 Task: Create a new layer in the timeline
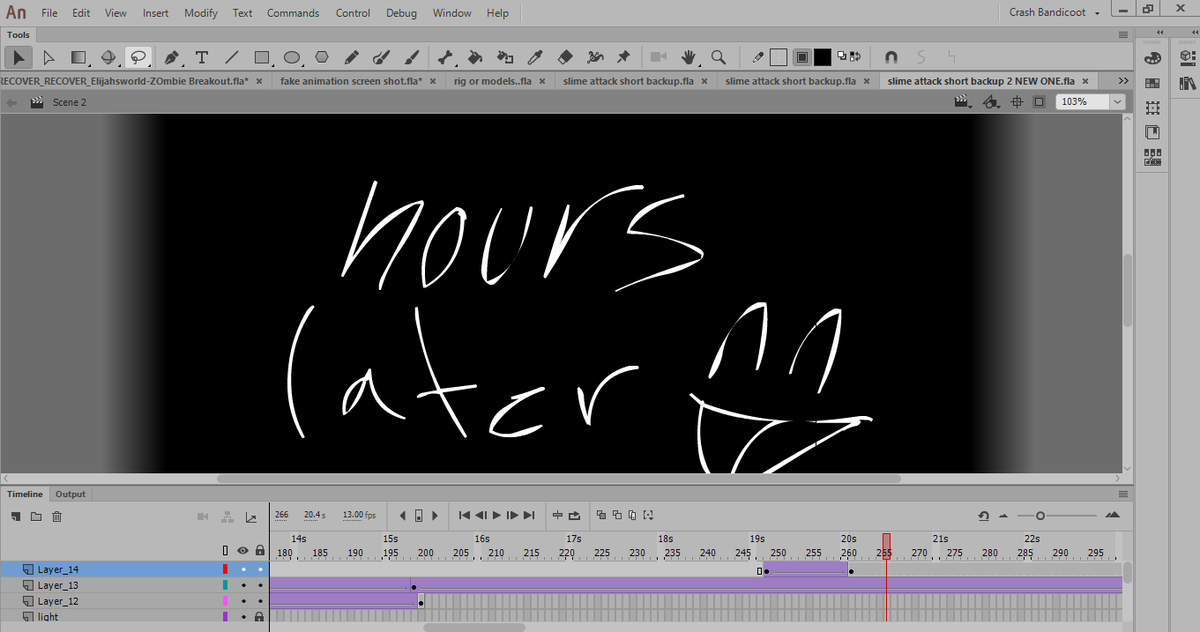(14, 516)
